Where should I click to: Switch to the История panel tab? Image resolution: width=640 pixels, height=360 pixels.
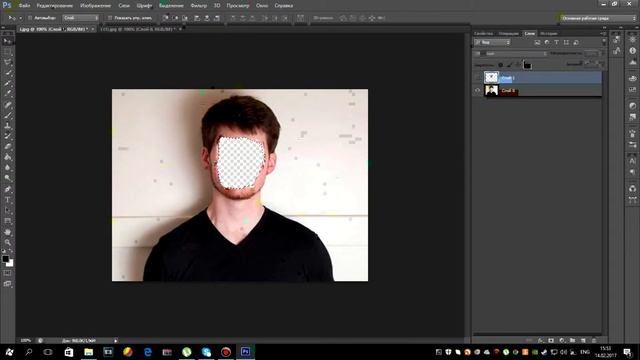549,33
